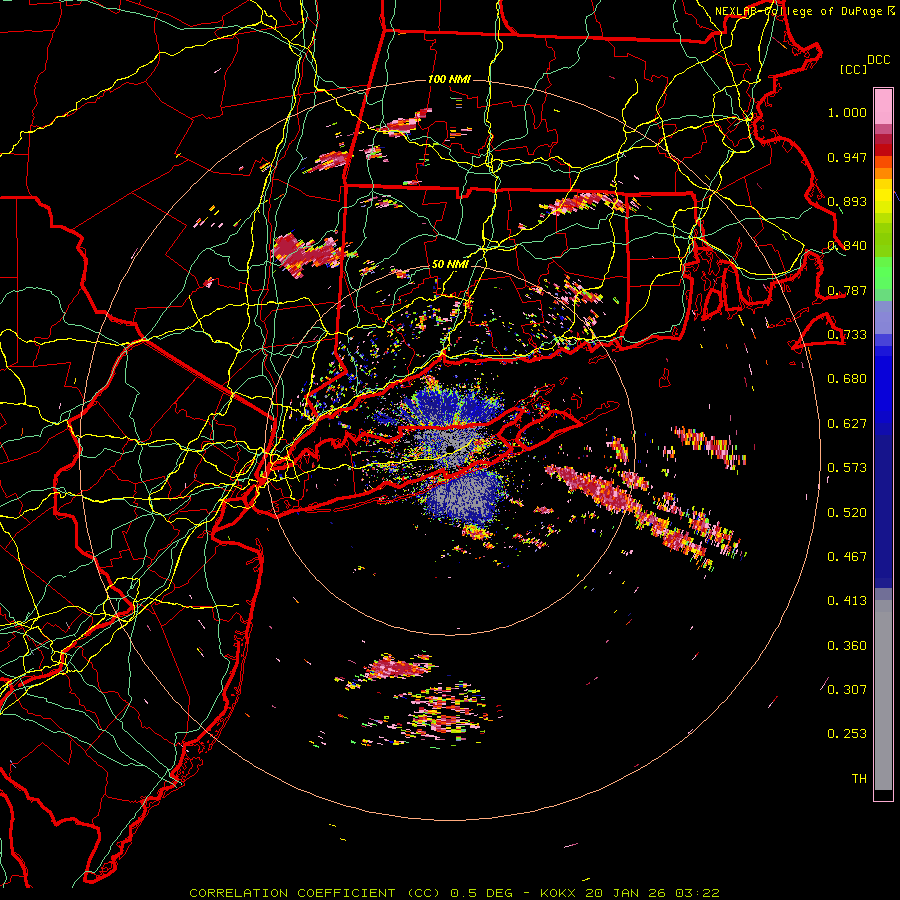Screen dimensions: 900x900
Task: Click the CORRELATION COEFFICIENT (CC) caption text
Action: click(315, 893)
